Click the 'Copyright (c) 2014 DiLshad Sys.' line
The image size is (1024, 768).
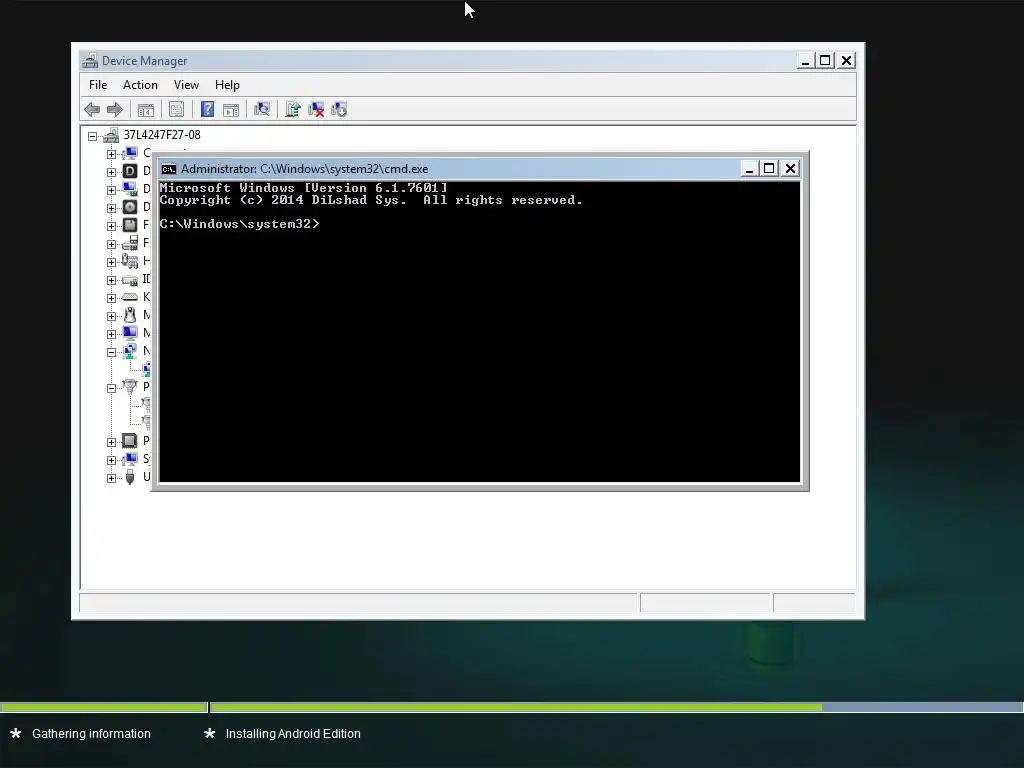tap(283, 200)
